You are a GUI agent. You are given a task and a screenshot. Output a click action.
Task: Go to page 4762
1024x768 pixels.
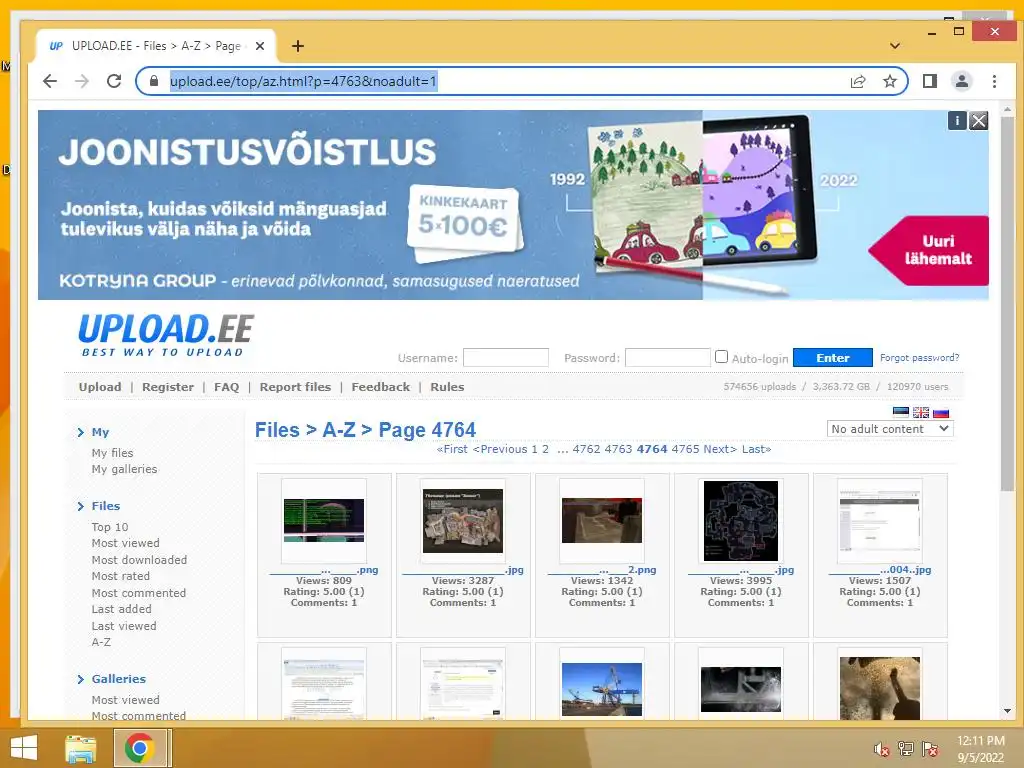(x=586, y=449)
